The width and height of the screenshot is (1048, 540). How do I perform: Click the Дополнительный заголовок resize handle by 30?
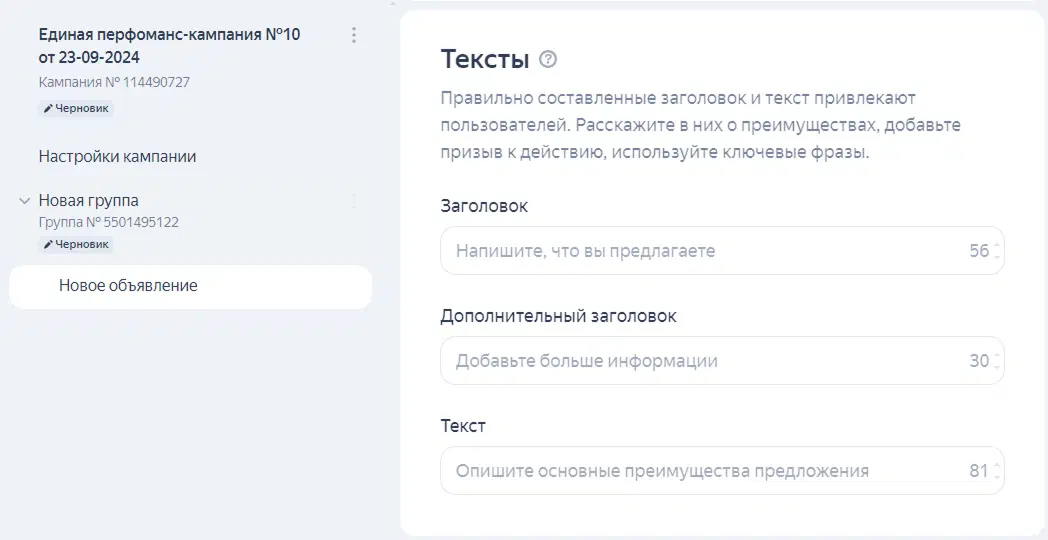tap(997, 361)
